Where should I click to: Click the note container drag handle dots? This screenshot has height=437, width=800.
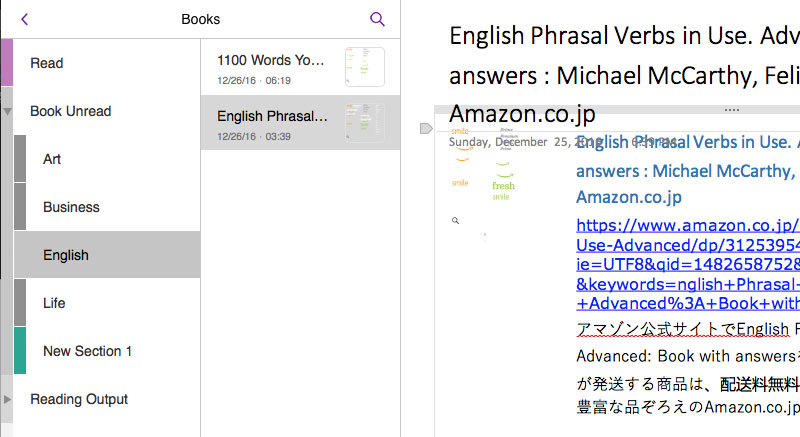(x=732, y=110)
